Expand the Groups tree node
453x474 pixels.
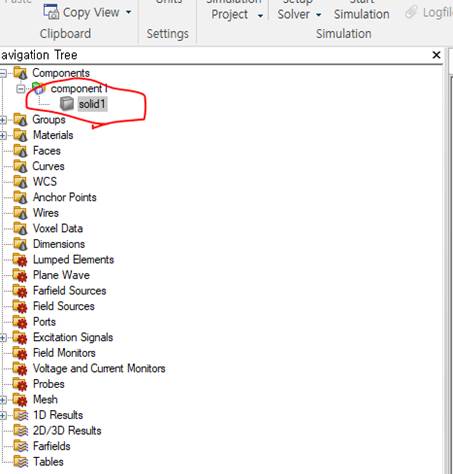3,120
